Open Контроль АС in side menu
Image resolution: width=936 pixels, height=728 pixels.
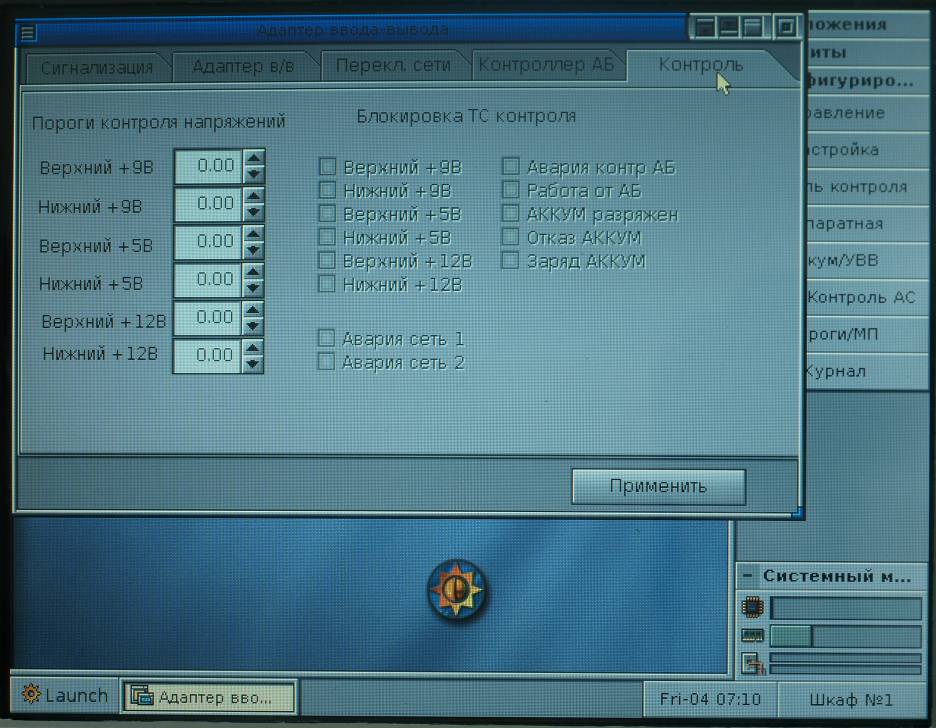[x=866, y=297]
